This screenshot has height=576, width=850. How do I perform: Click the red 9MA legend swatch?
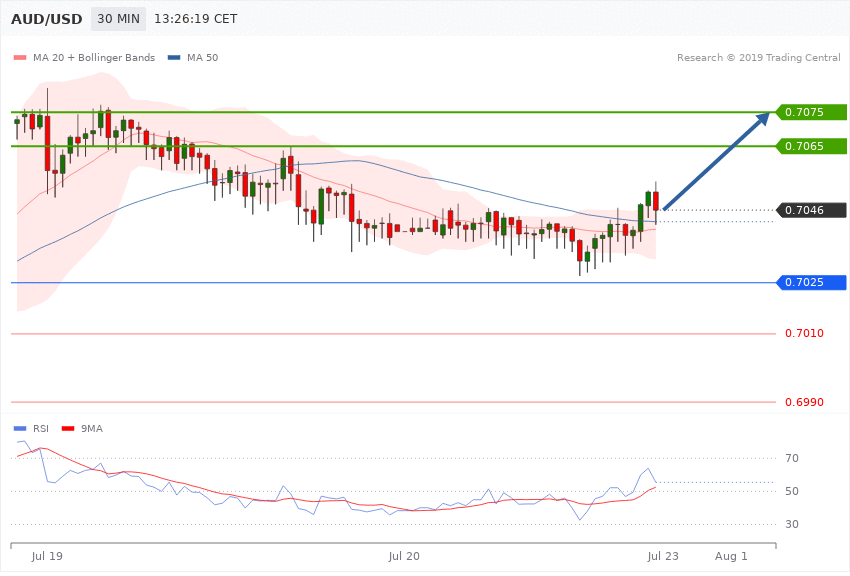pos(68,429)
